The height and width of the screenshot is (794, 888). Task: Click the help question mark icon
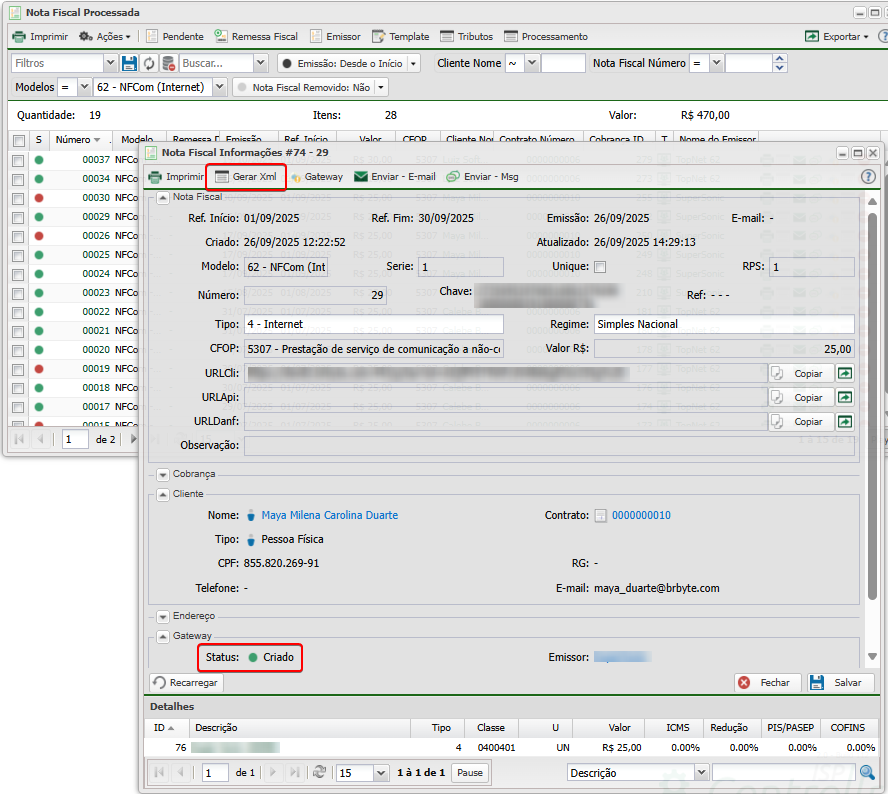(868, 177)
